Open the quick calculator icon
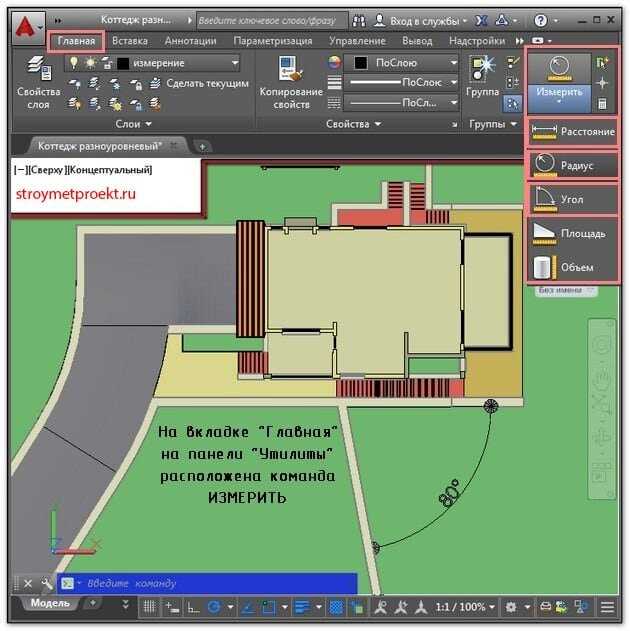630x631 pixels. coord(602,104)
